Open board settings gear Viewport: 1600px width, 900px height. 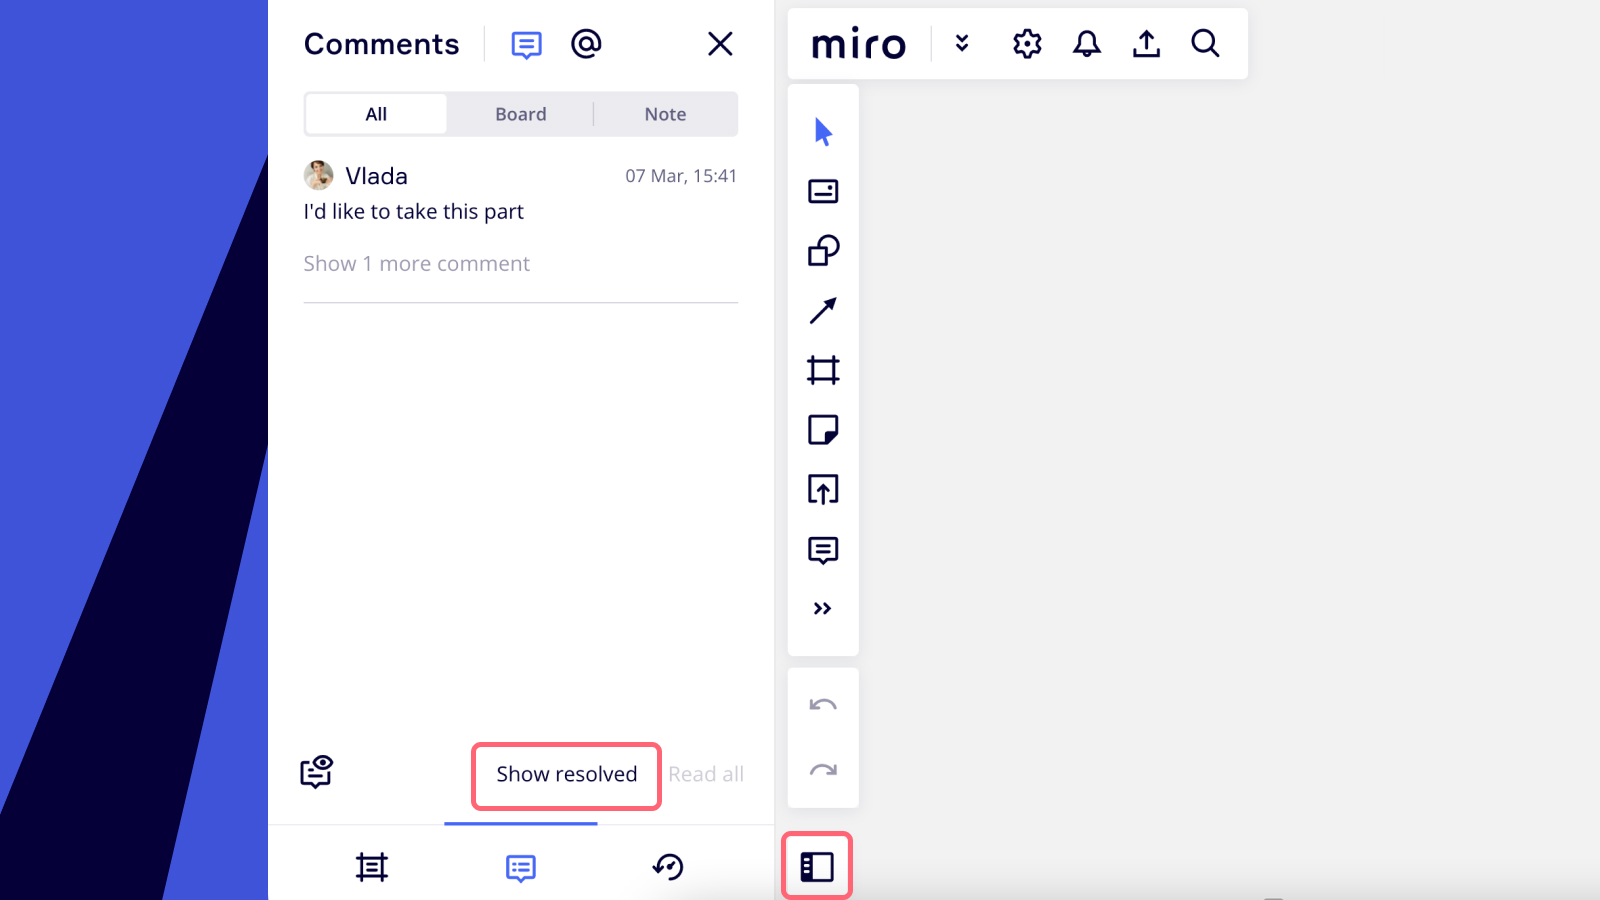pyautogui.click(x=1027, y=44)
